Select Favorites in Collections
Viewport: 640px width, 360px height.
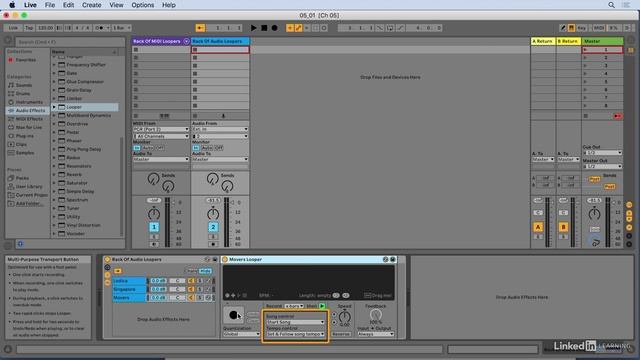click(x=25, y=60)
